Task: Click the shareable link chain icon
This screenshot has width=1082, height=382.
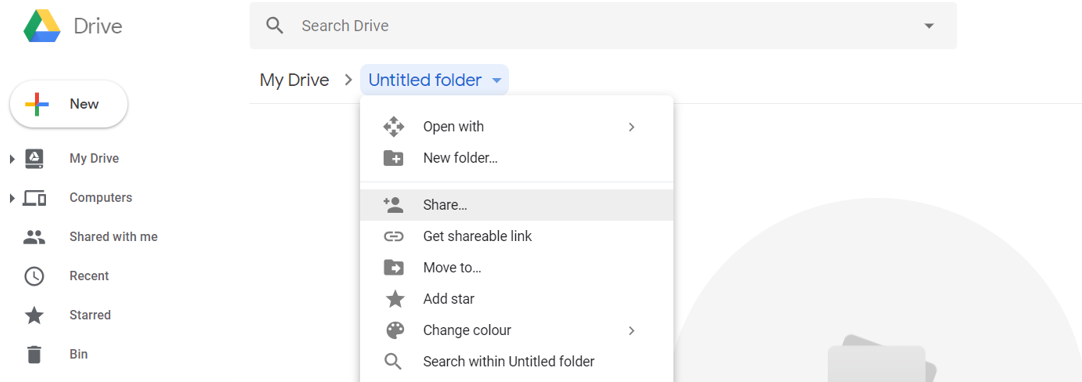Action: (x=393, y=236)
